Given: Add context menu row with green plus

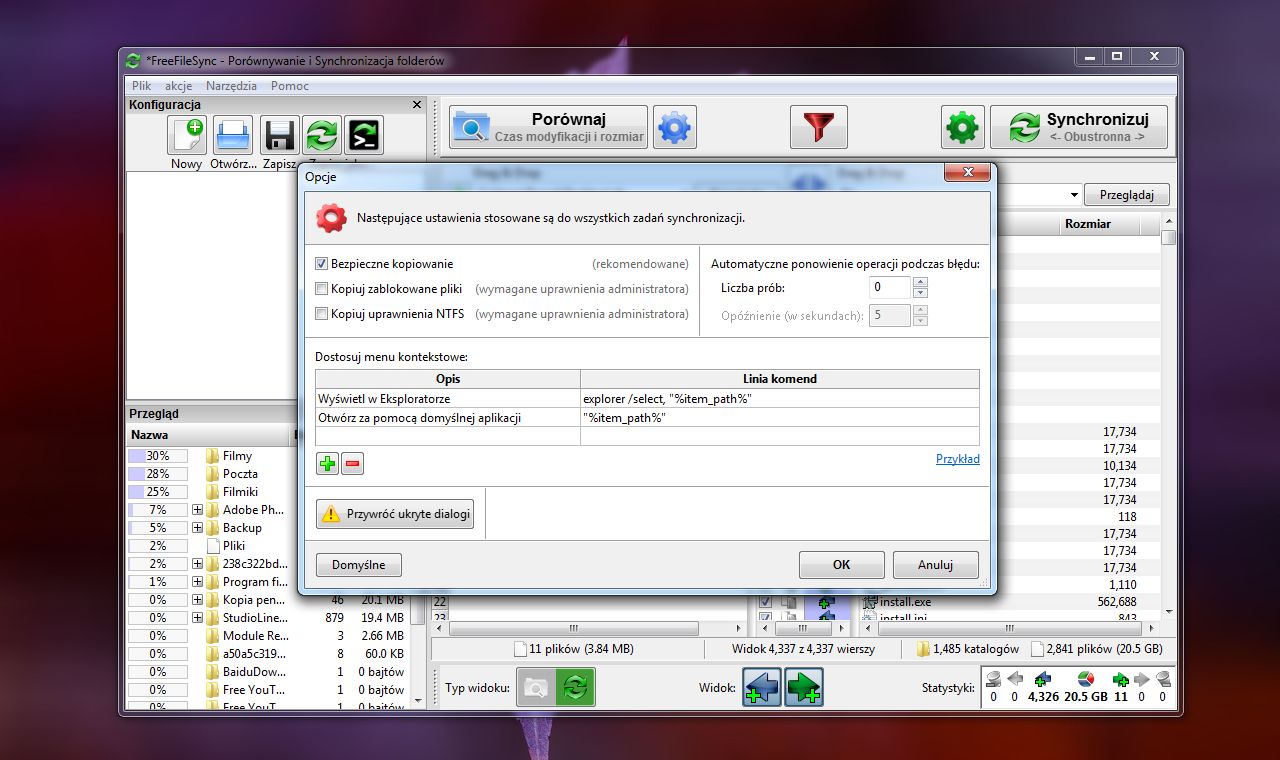Looking at the screenshot, I should tap(328, 463).
